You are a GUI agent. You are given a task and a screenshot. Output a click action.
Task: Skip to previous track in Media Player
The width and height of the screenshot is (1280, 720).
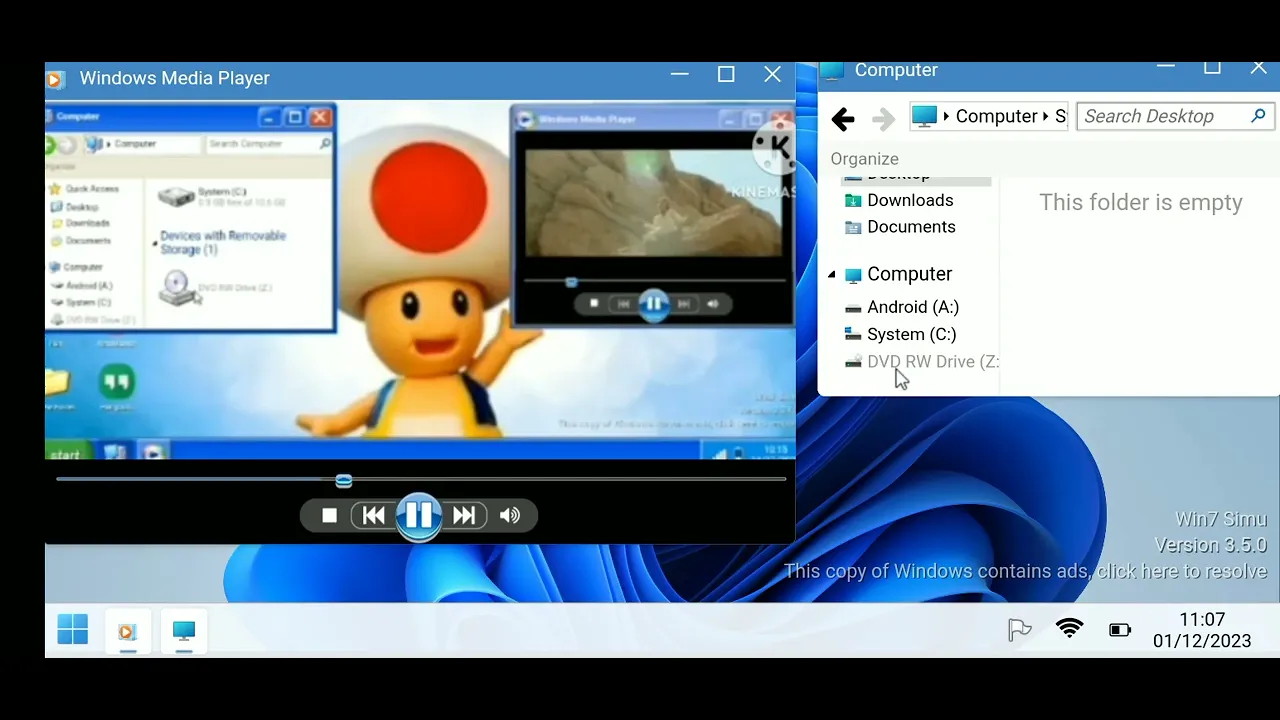373,515
